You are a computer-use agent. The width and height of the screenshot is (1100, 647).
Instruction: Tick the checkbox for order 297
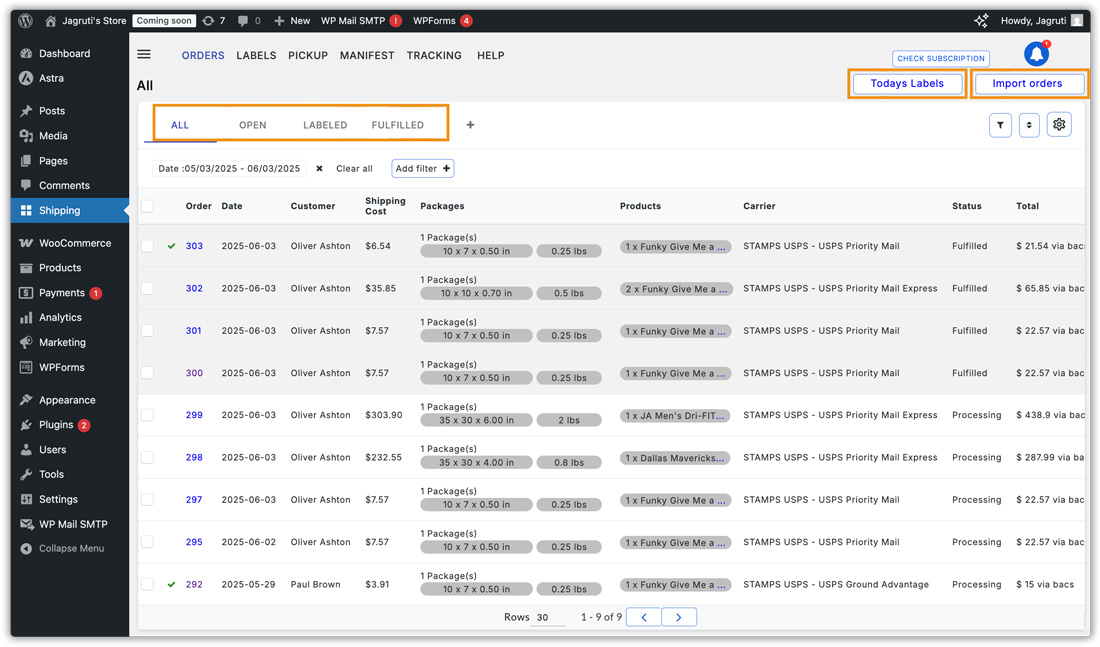tap(147, 500)
